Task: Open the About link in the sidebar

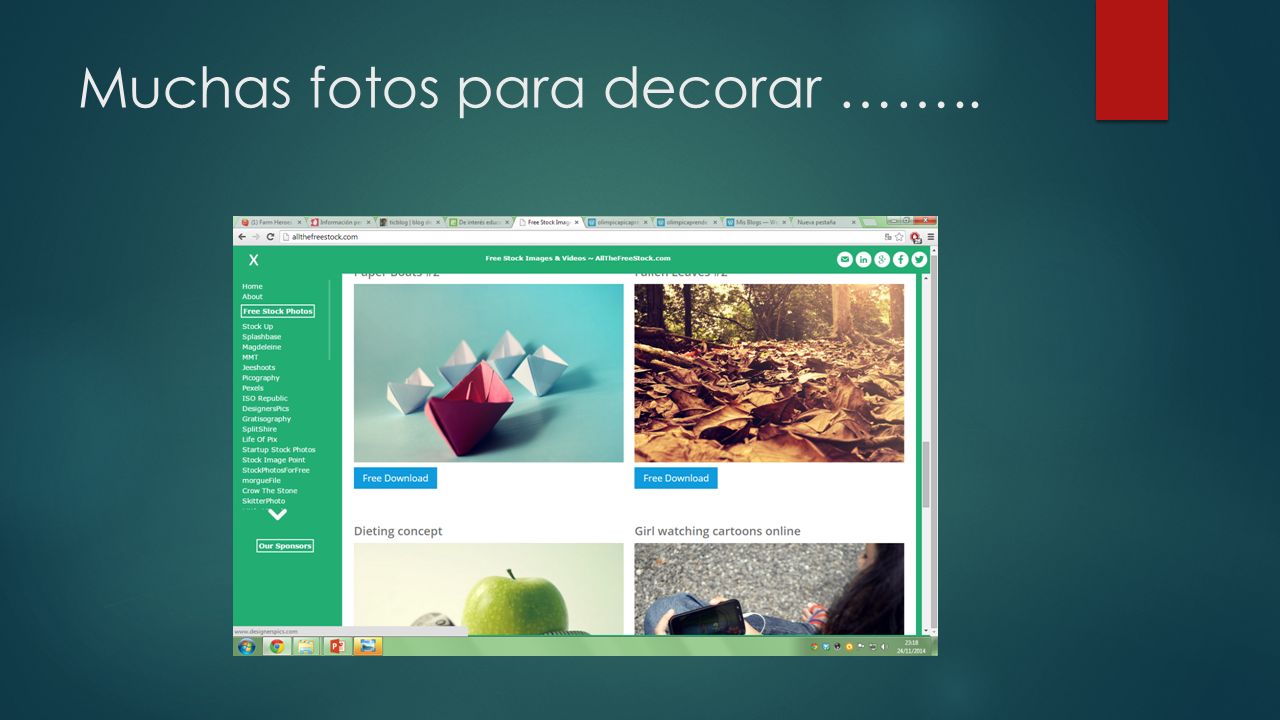Action: (x=252, y=296)
